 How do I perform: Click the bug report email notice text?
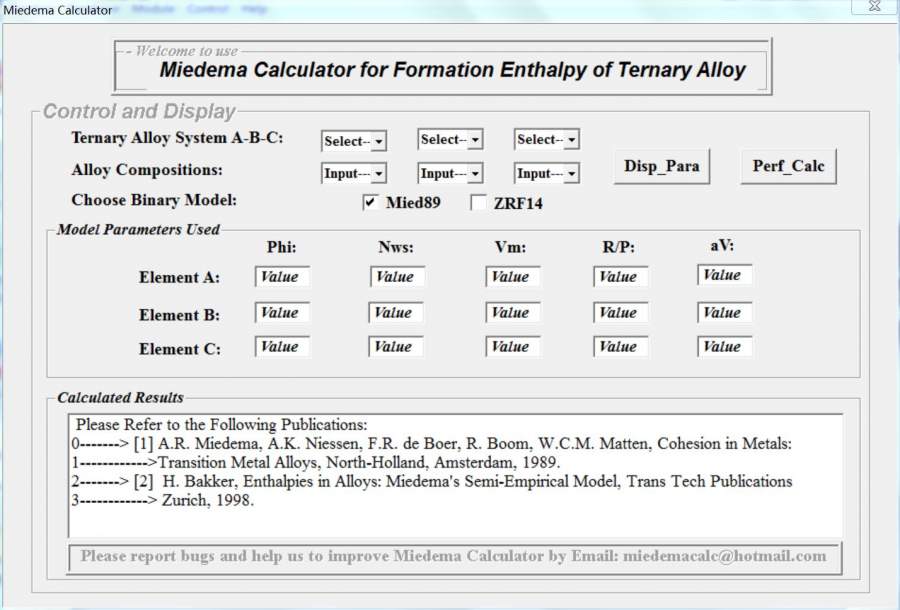coord(453,555)
